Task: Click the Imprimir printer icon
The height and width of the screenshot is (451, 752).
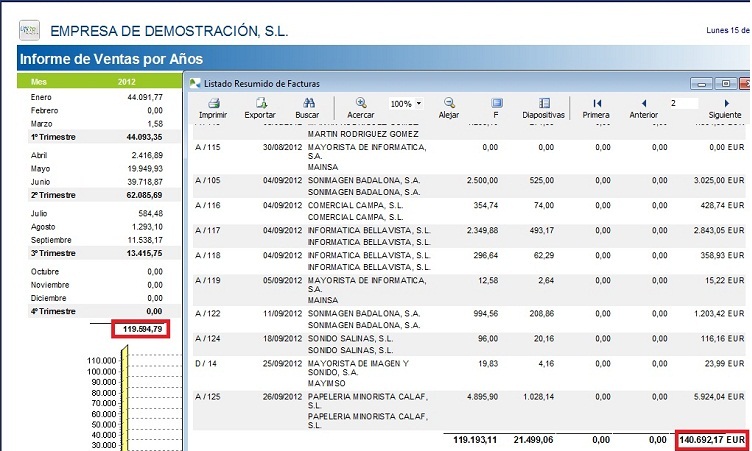Action: (x=213, y=103)
